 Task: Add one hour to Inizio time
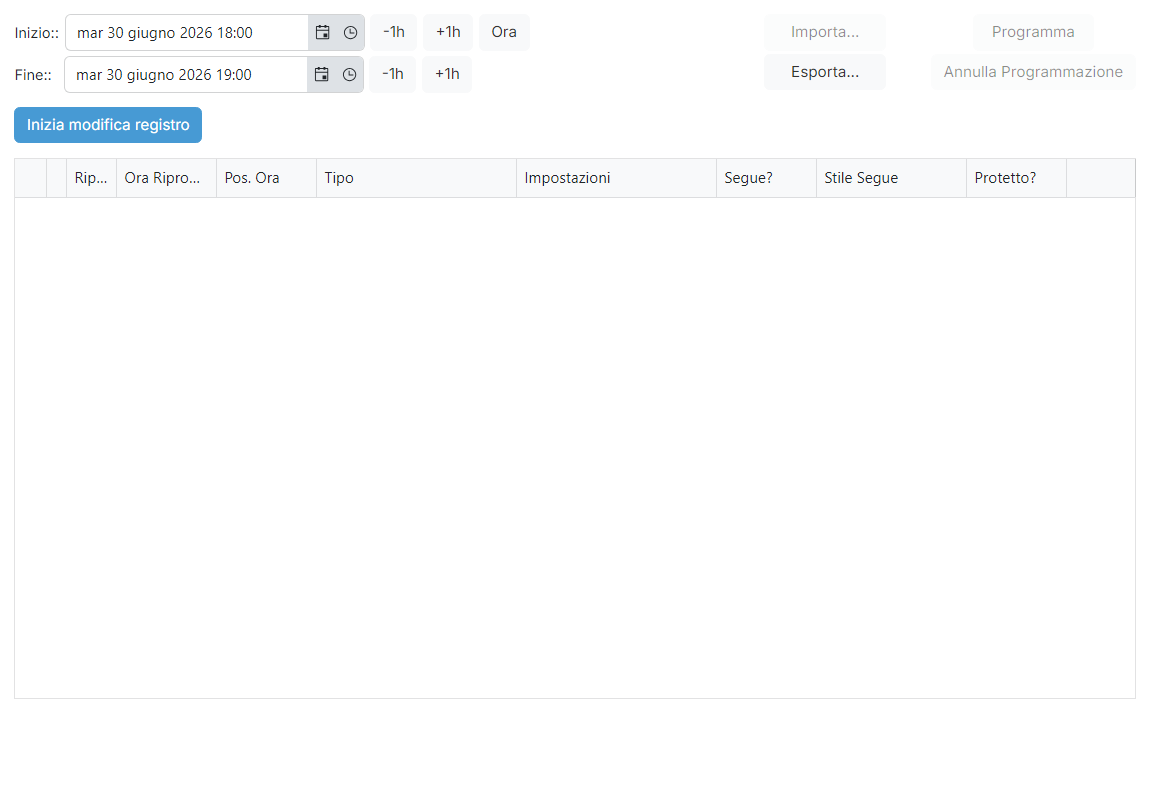pos(448,32)
